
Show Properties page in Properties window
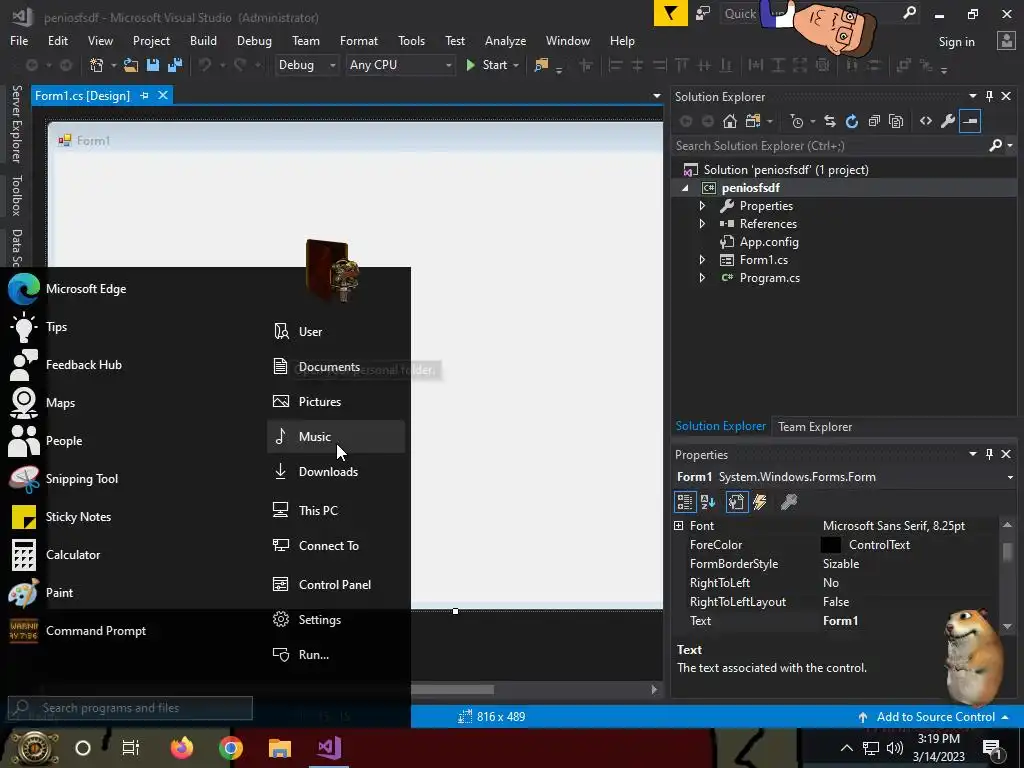[x=737, y=502]
